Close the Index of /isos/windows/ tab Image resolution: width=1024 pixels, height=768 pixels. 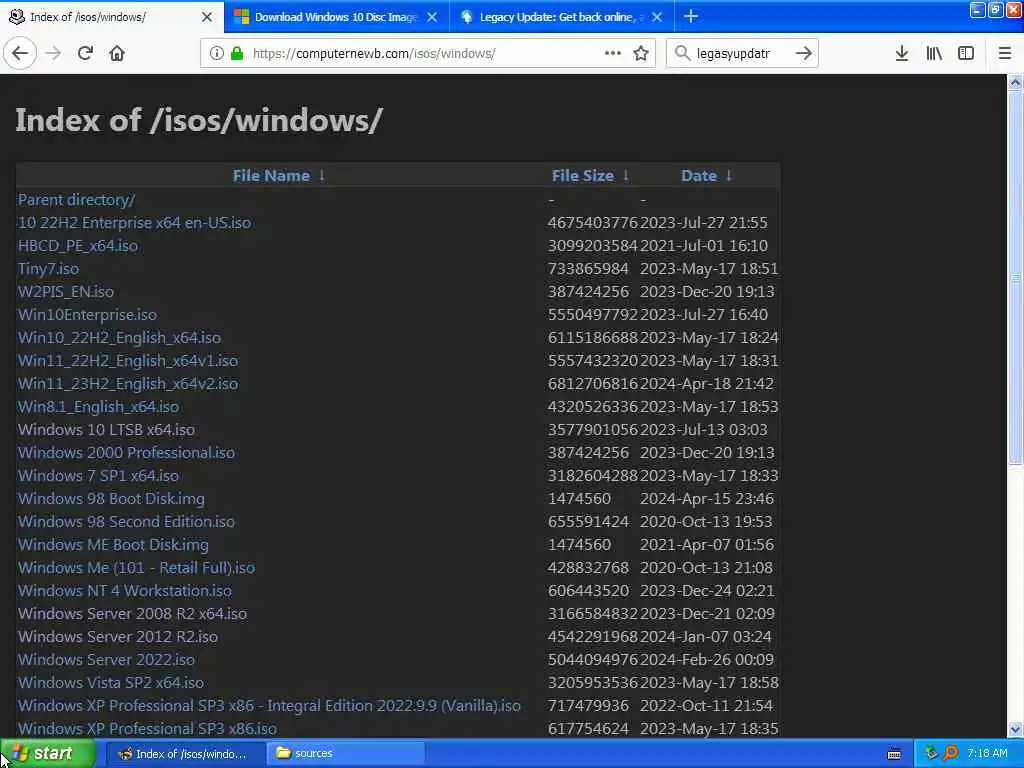[x=207, y=17]
